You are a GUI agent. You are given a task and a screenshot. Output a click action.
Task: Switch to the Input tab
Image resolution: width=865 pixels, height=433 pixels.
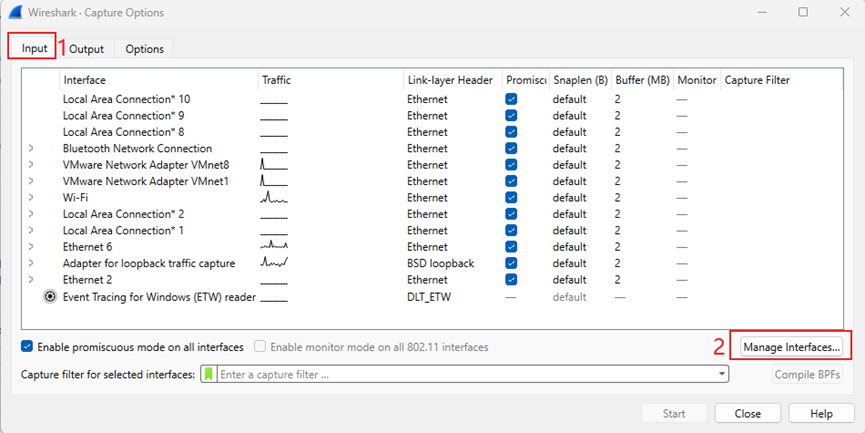click(35, 48)
